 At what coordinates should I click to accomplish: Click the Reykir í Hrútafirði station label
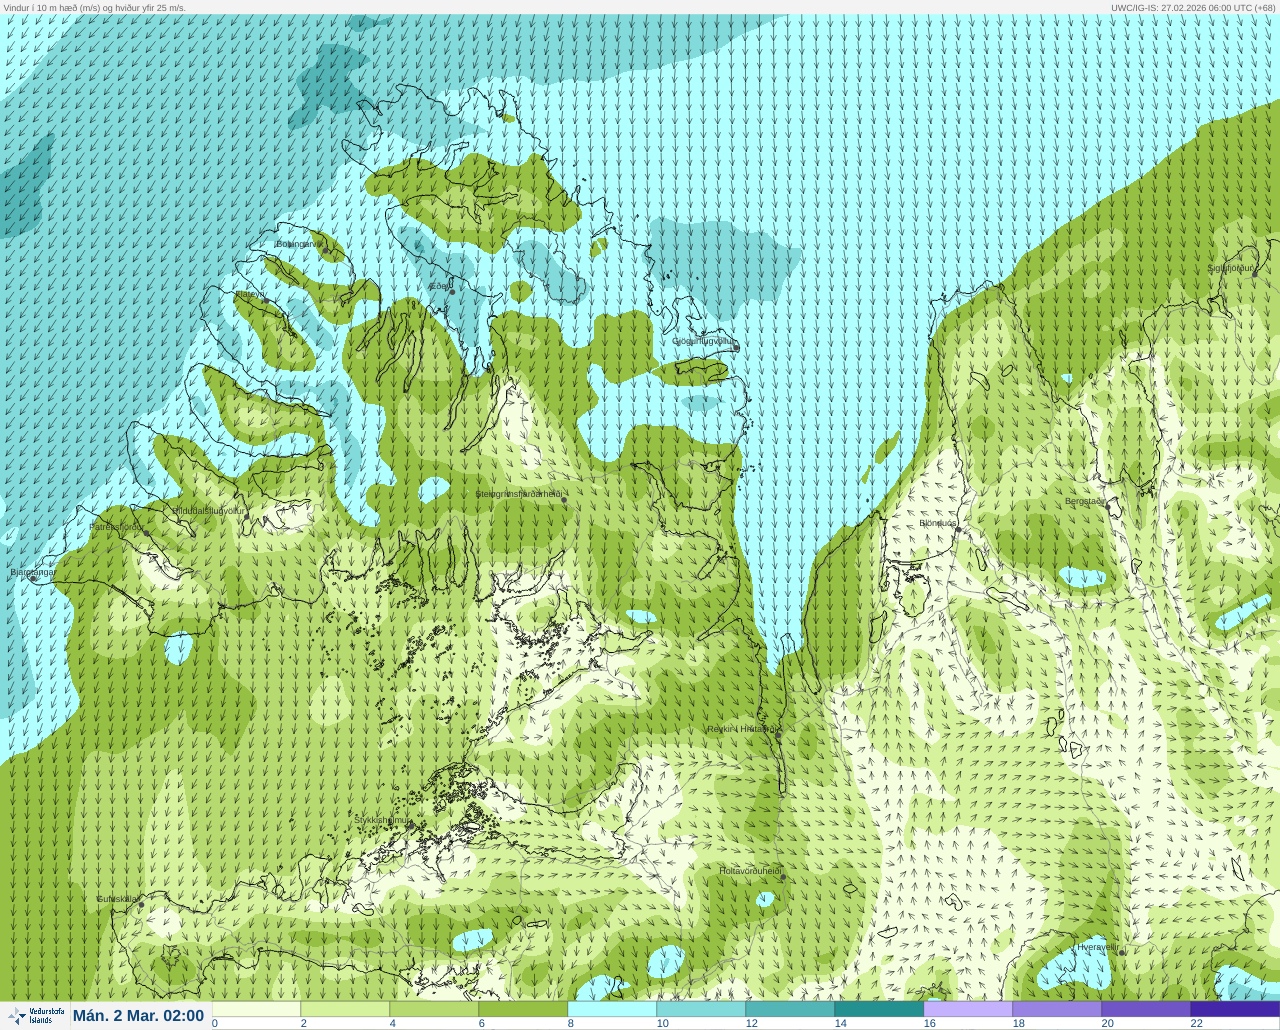point(742,729)
